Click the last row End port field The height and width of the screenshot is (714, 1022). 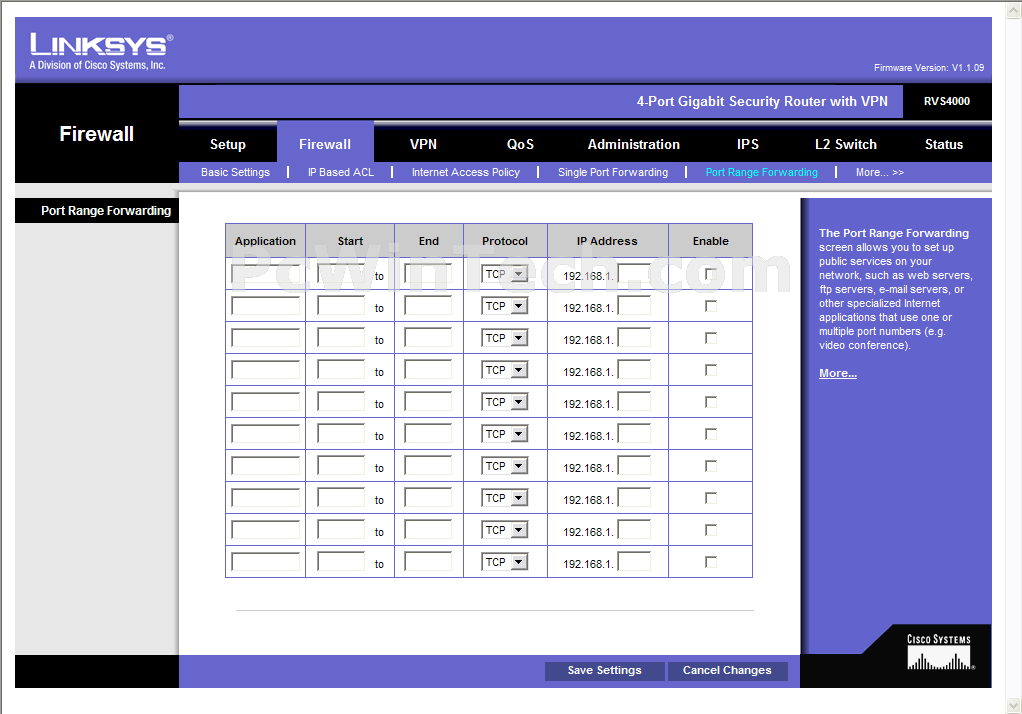pos(428,561)
